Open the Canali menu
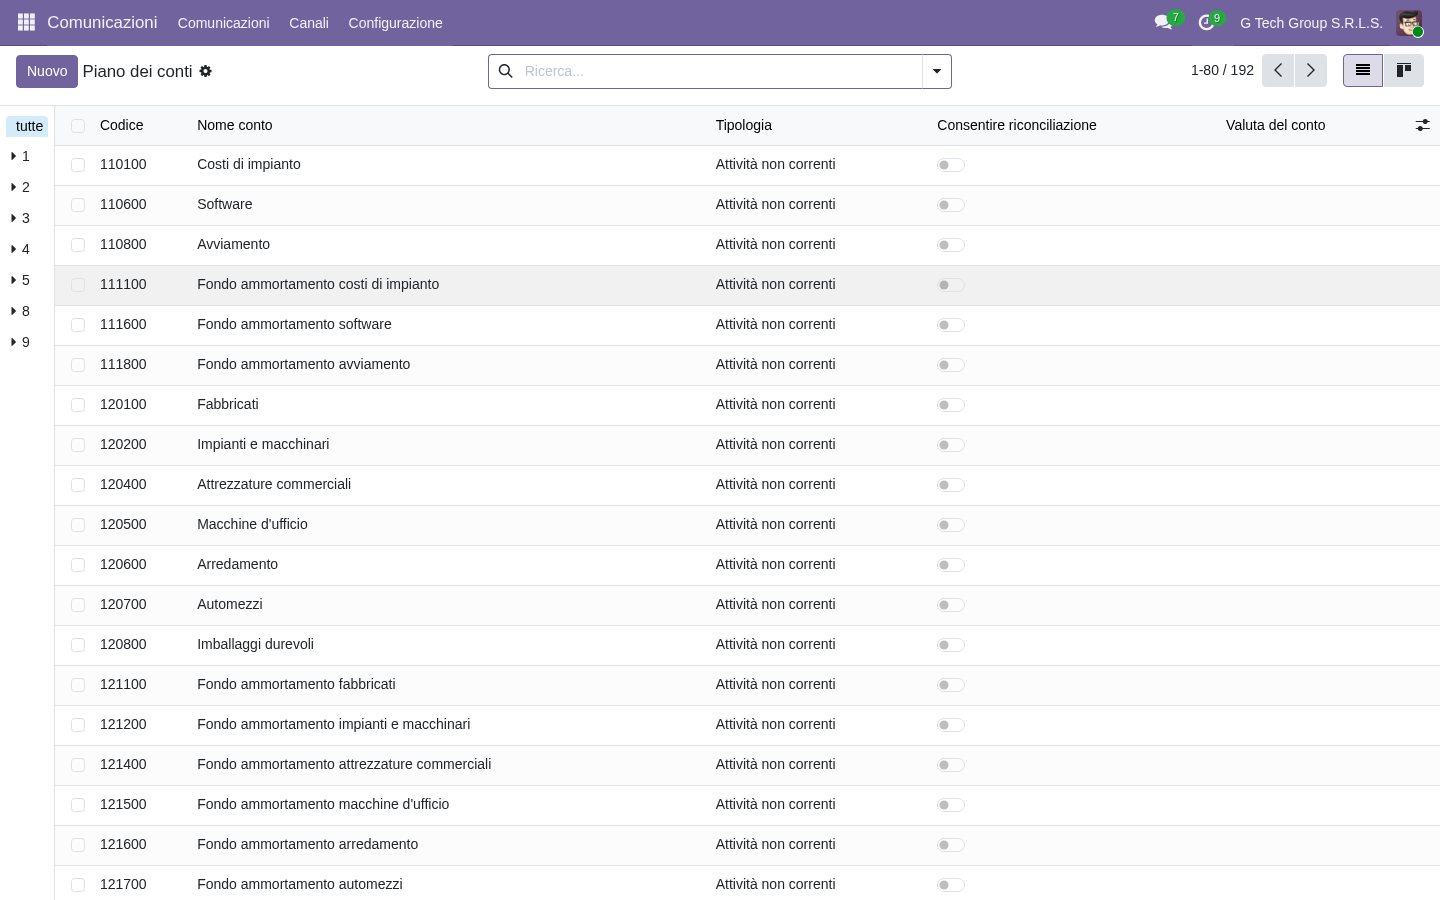Viewport: 1440px width, 900px height. coord(309,23)
